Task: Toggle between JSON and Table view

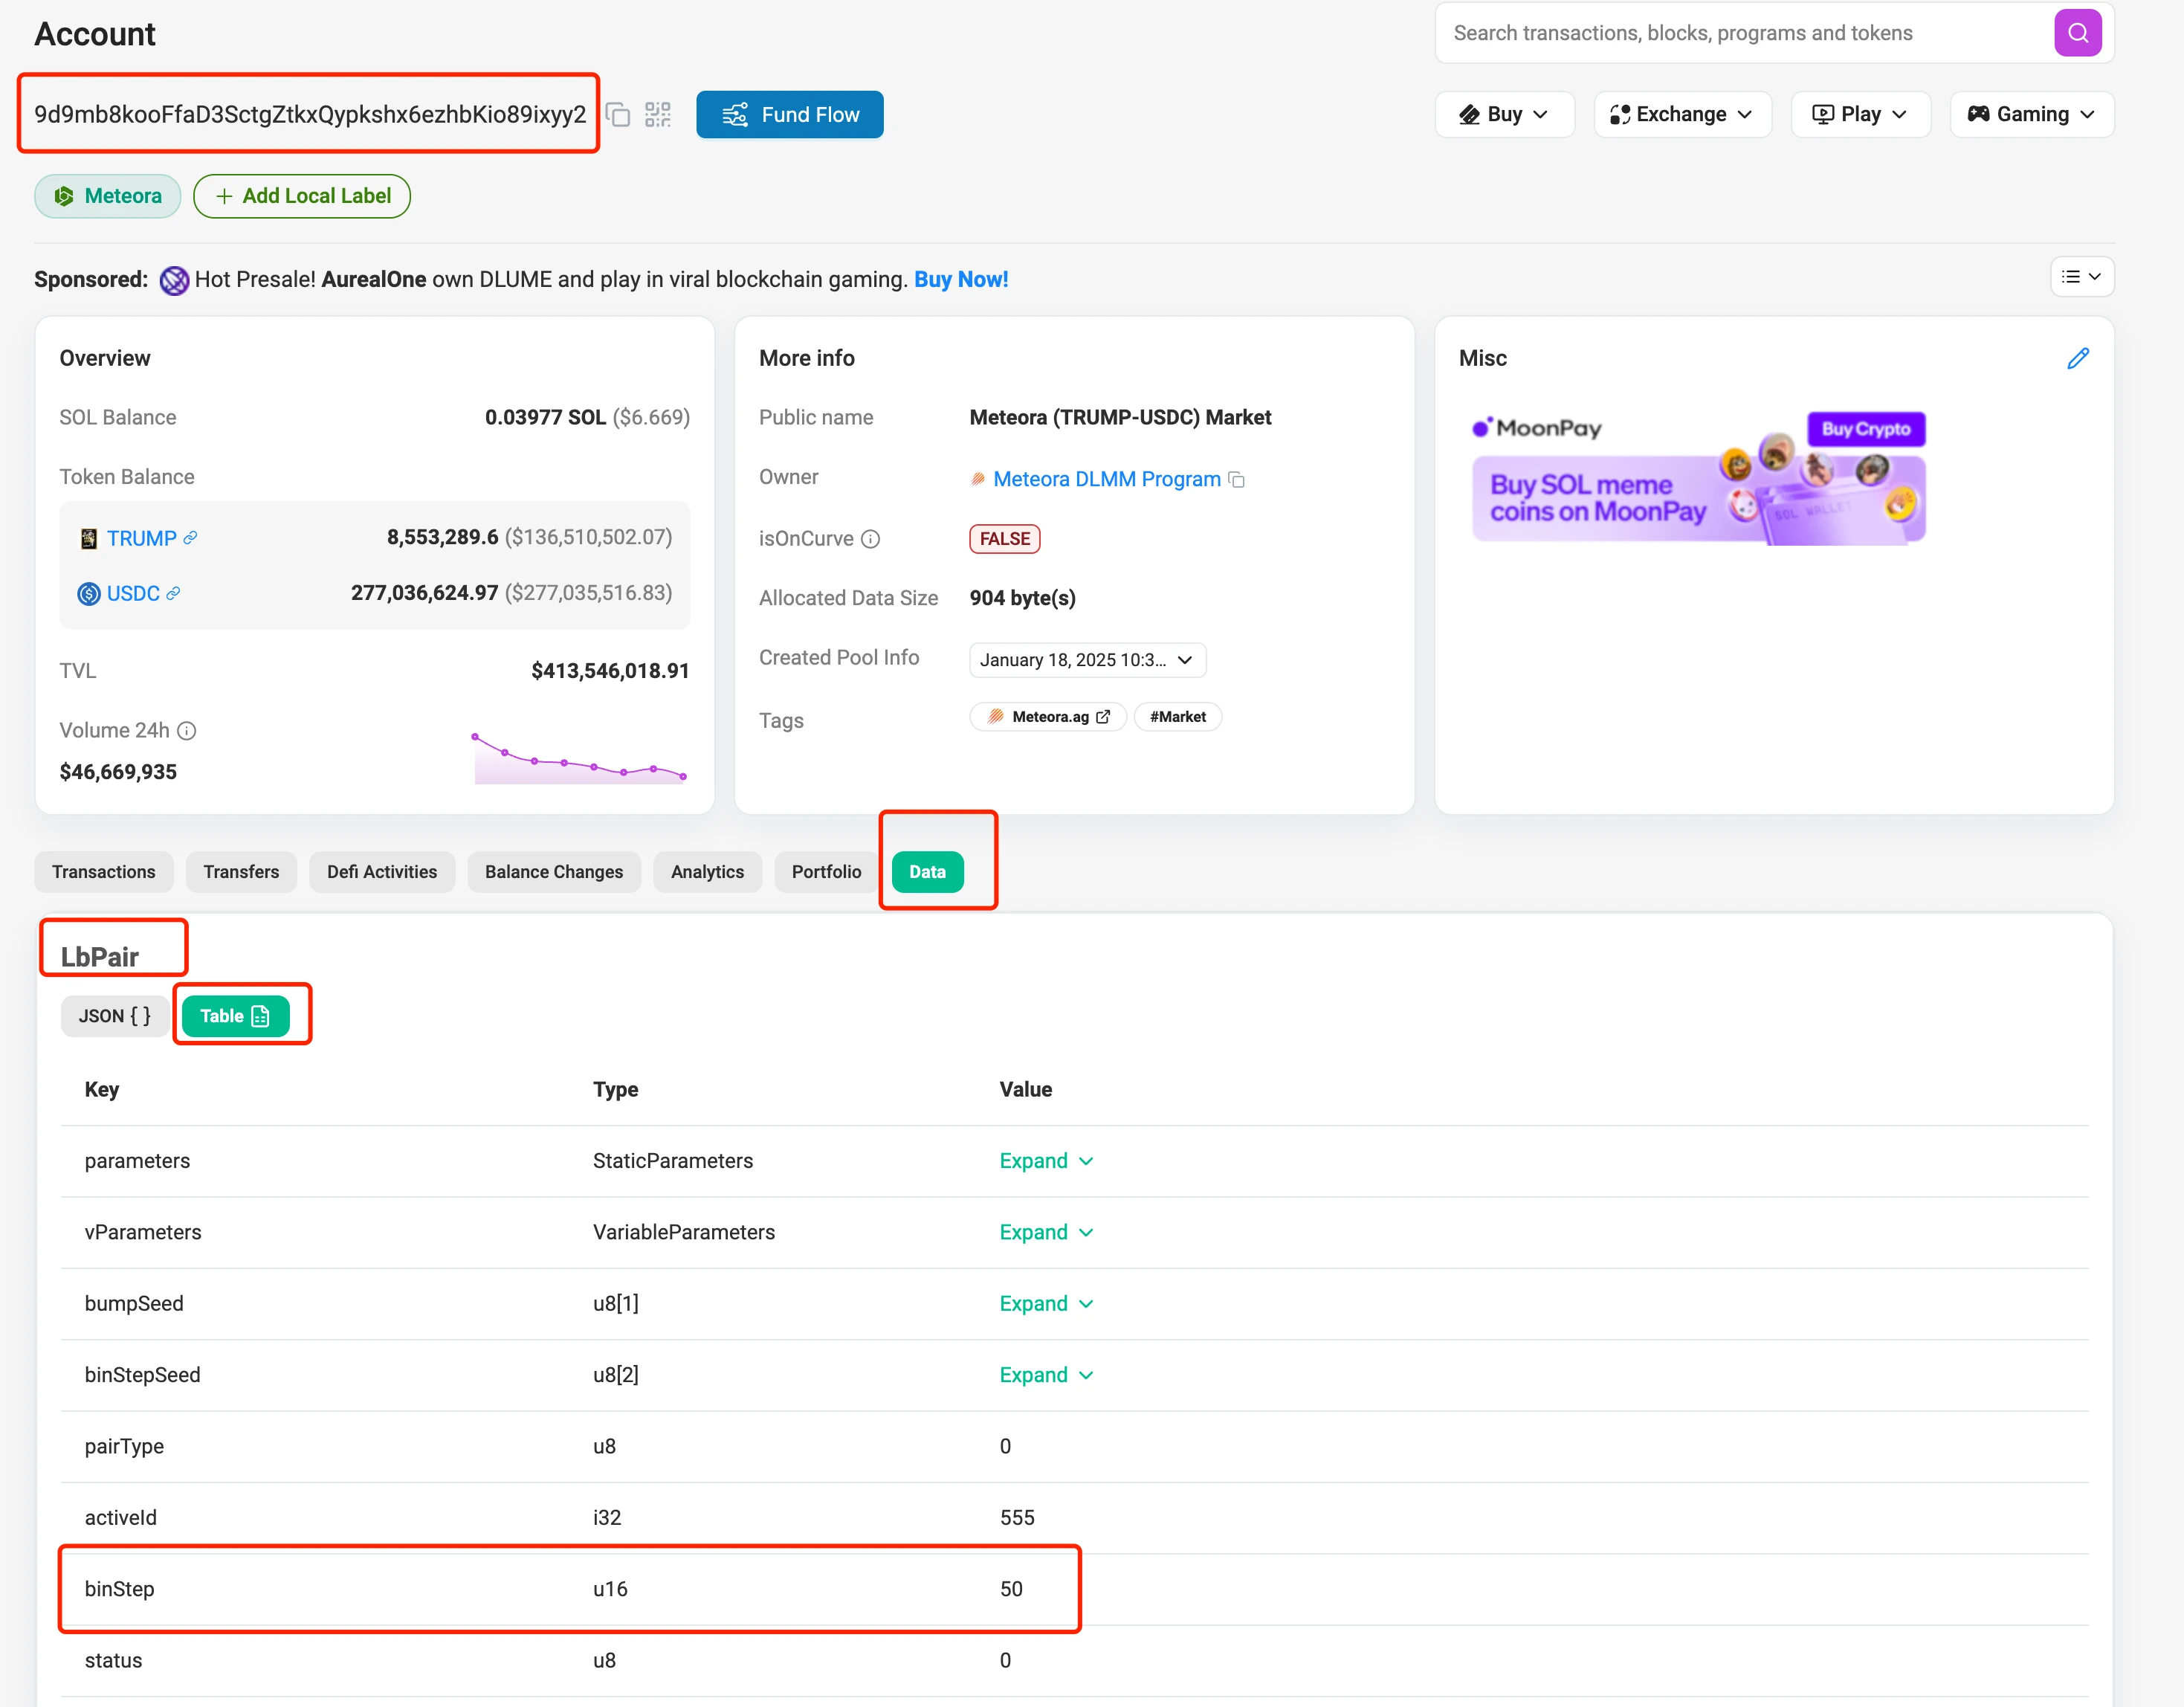Action: pyautogui.click(x=110, y=1016)
